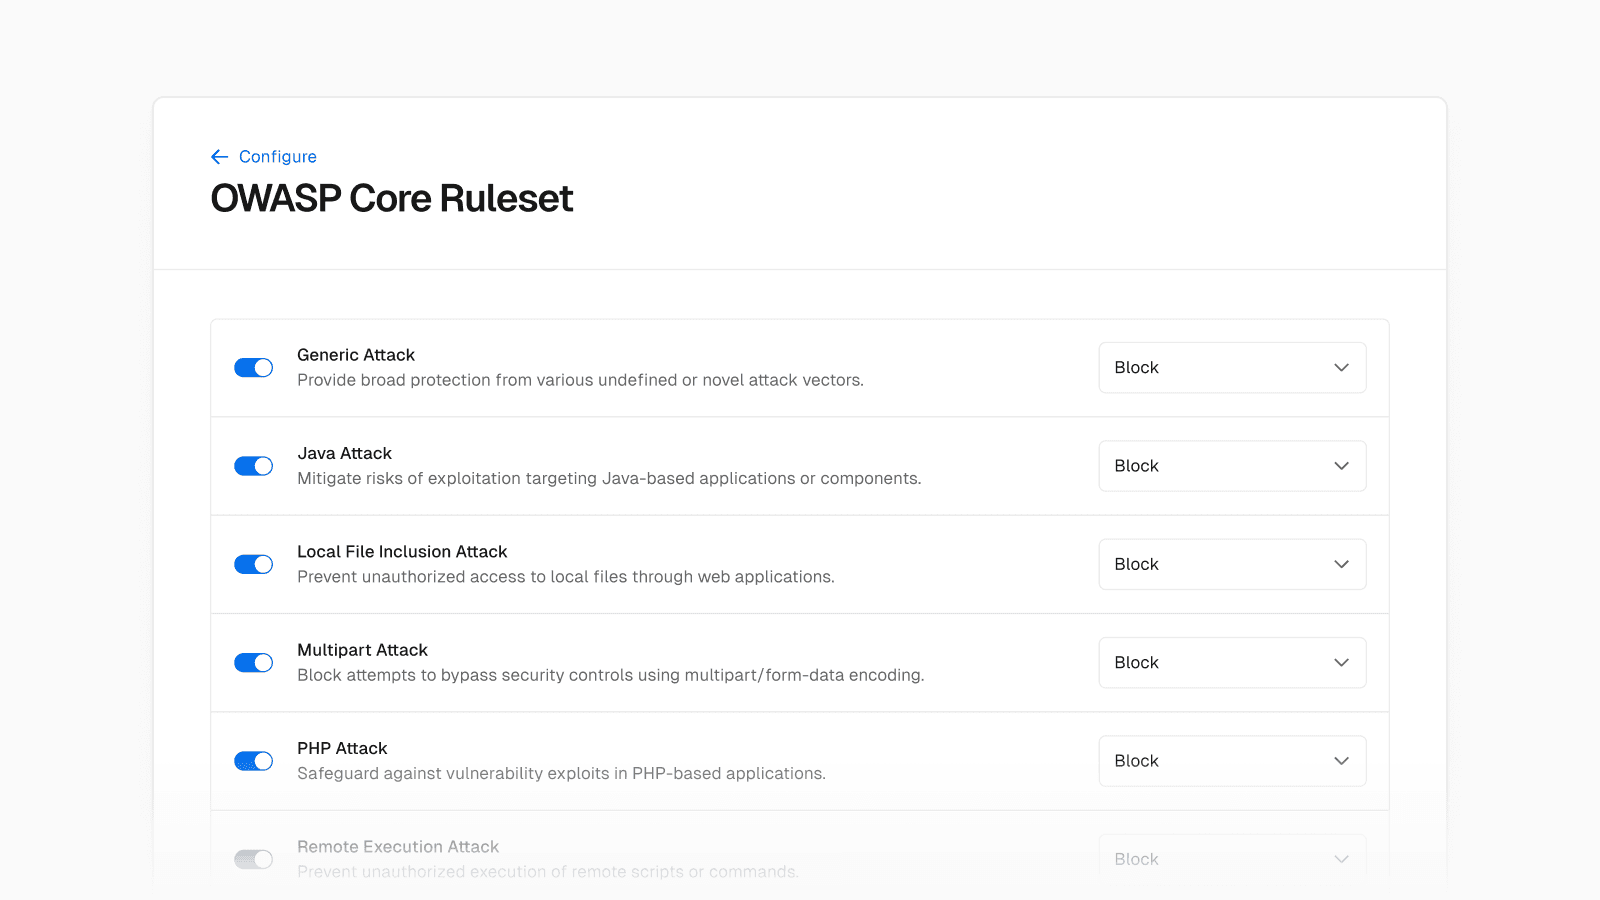
Task: Click the Remote Execution Attack dropdown chevron
Action: pos(1341,859)
